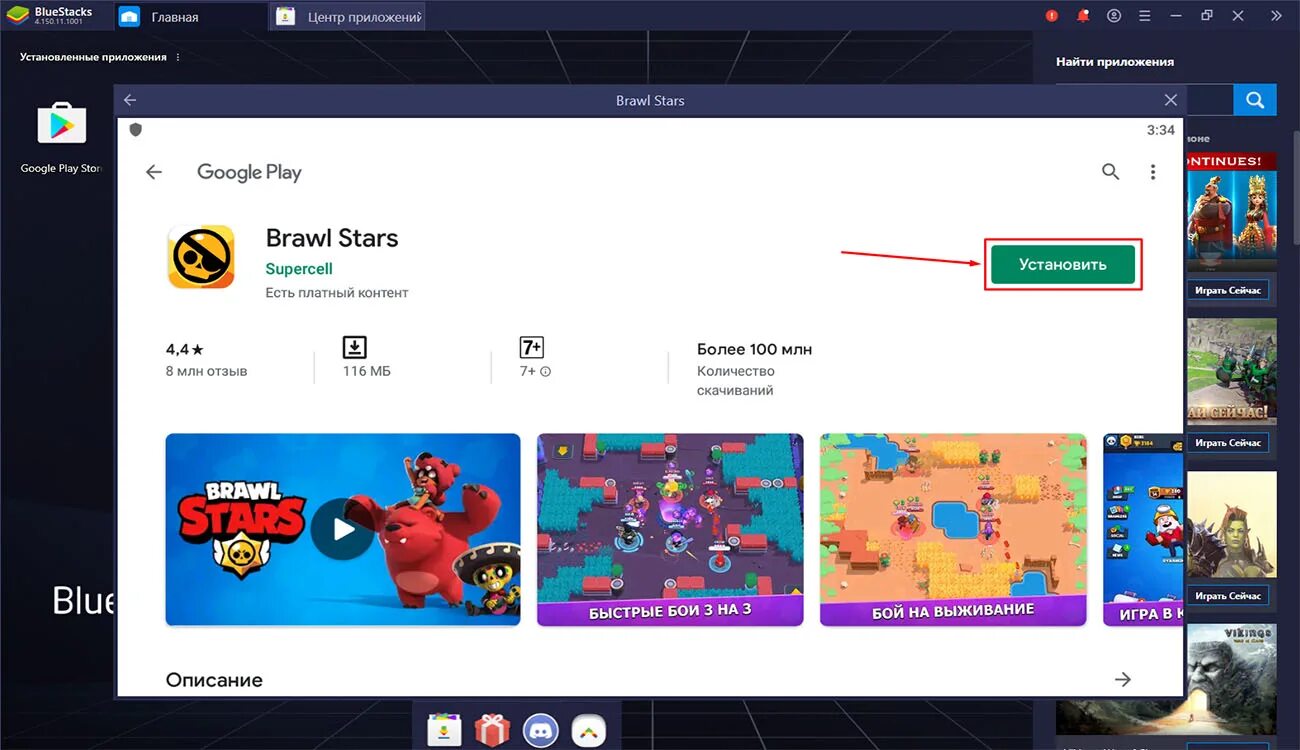The height and width of the screenshot is (750, 1300).
Task: Open the BlueStacks hamburger menu
Action: tap(1145, 16)
